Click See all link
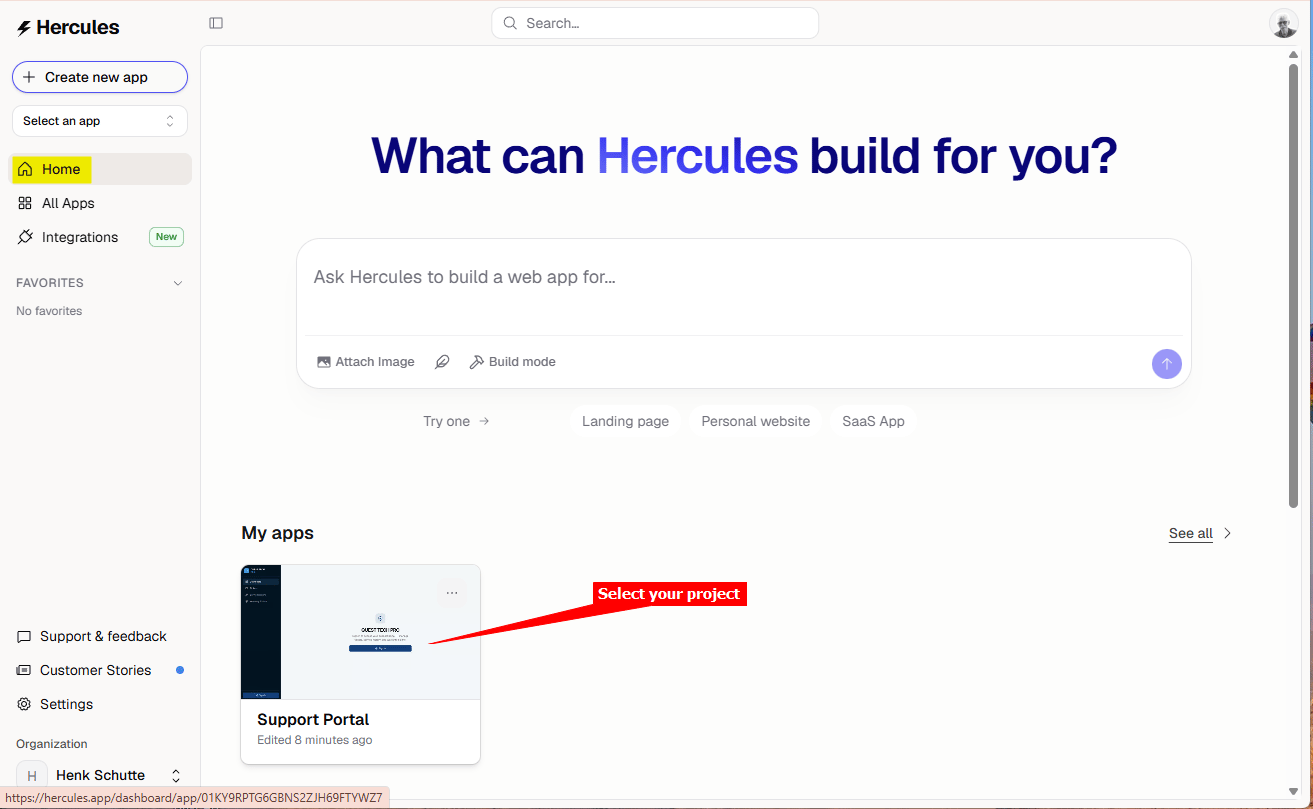The image size is (1313, 809). pos(1191,533)
